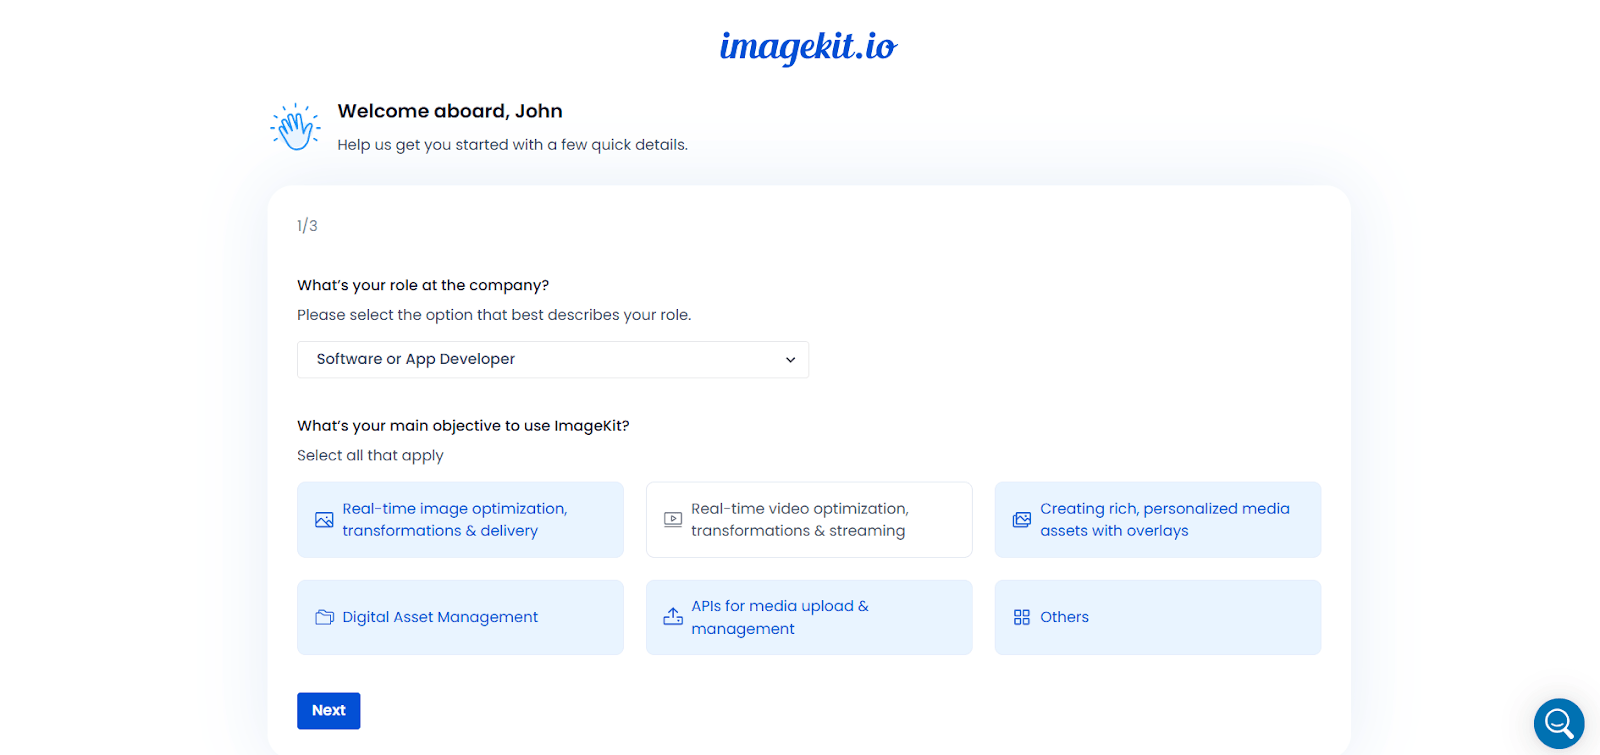Click the Others grid icon
Screen dimensions: 1600x755
1021,617
